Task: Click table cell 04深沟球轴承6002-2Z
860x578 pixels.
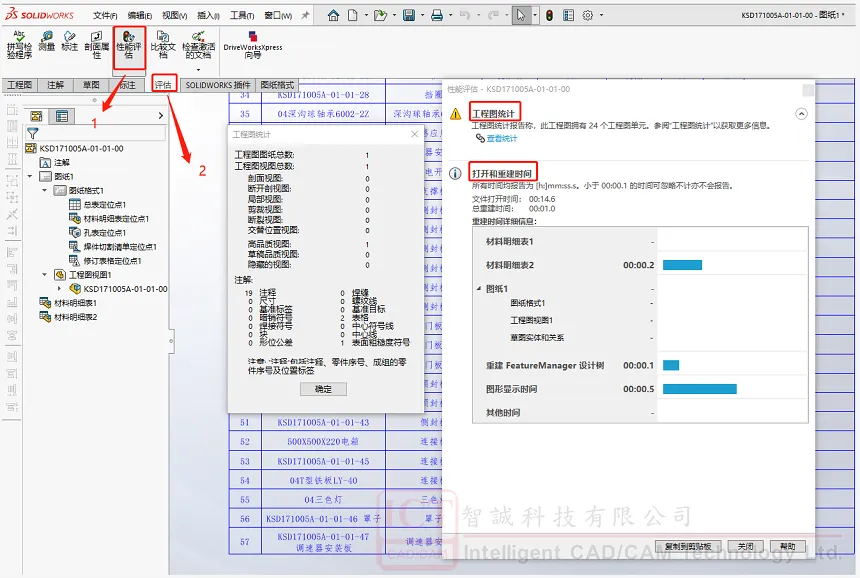Action: click(x=324, y=114)
